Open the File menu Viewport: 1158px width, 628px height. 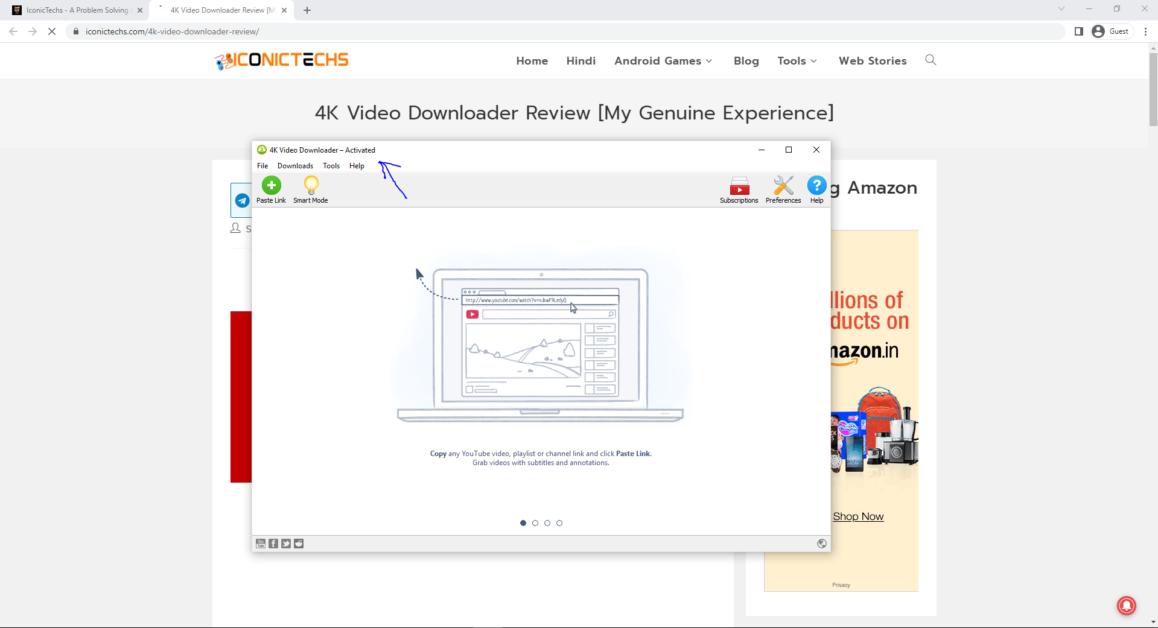[262, 165]
